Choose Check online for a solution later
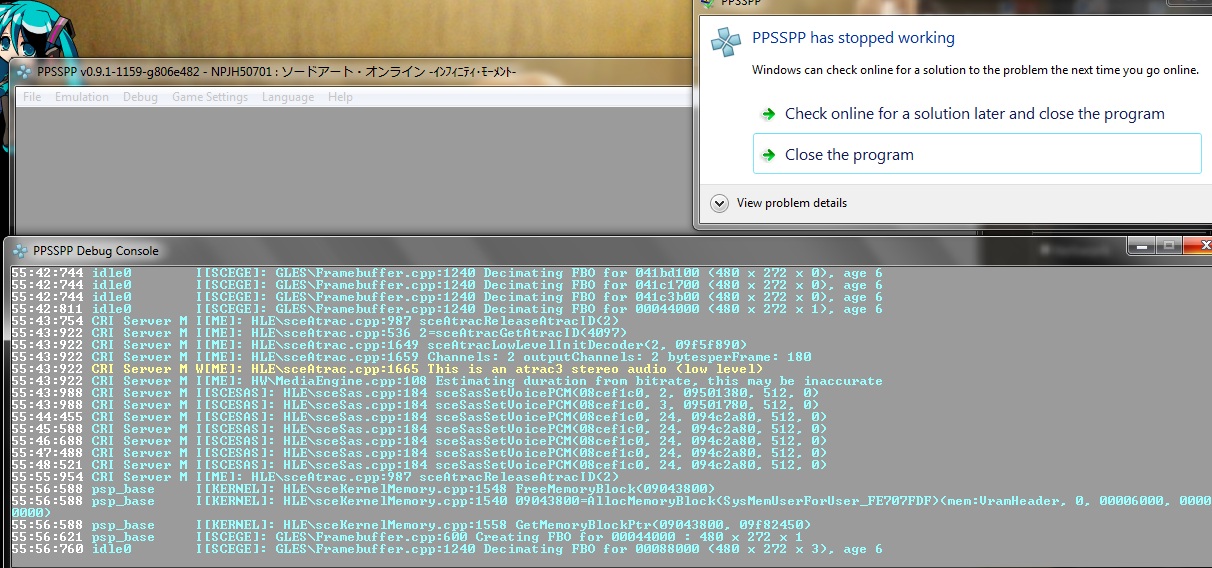The height and width of the screenshot is (568, 1212). click(974, 114)
